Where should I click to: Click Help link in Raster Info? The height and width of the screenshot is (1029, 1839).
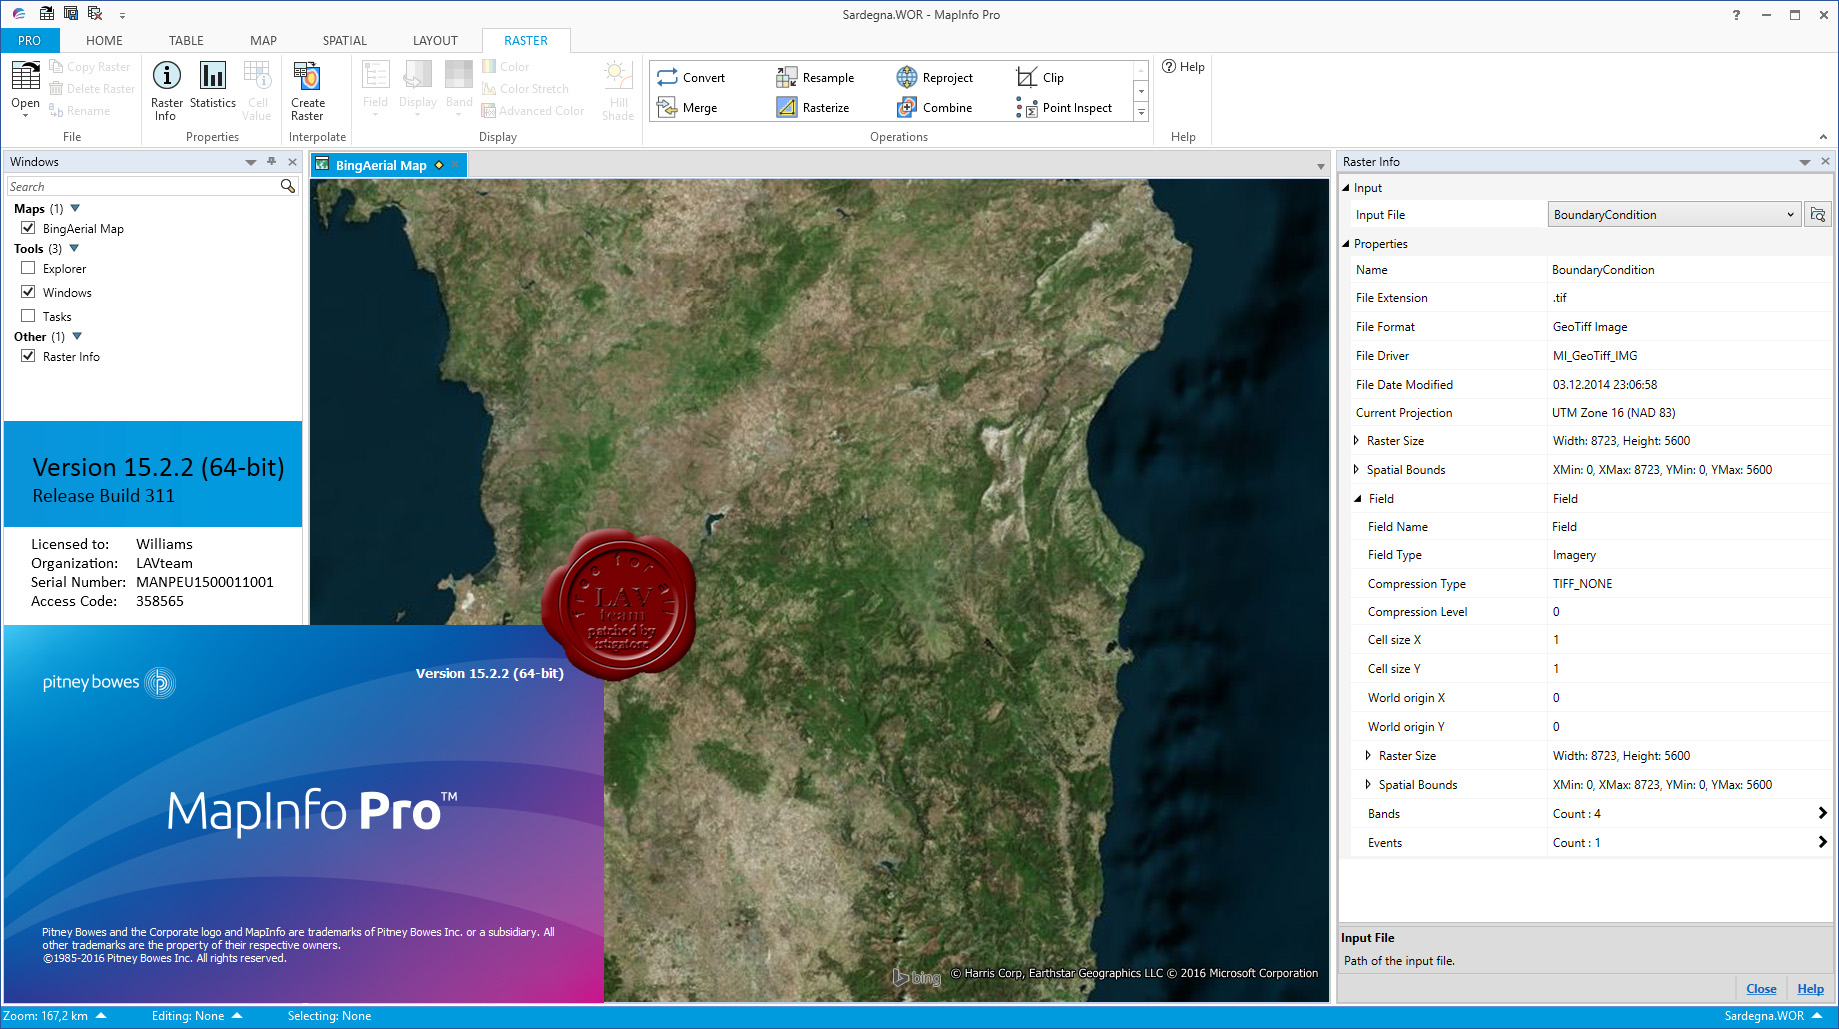click(1810, 988)
